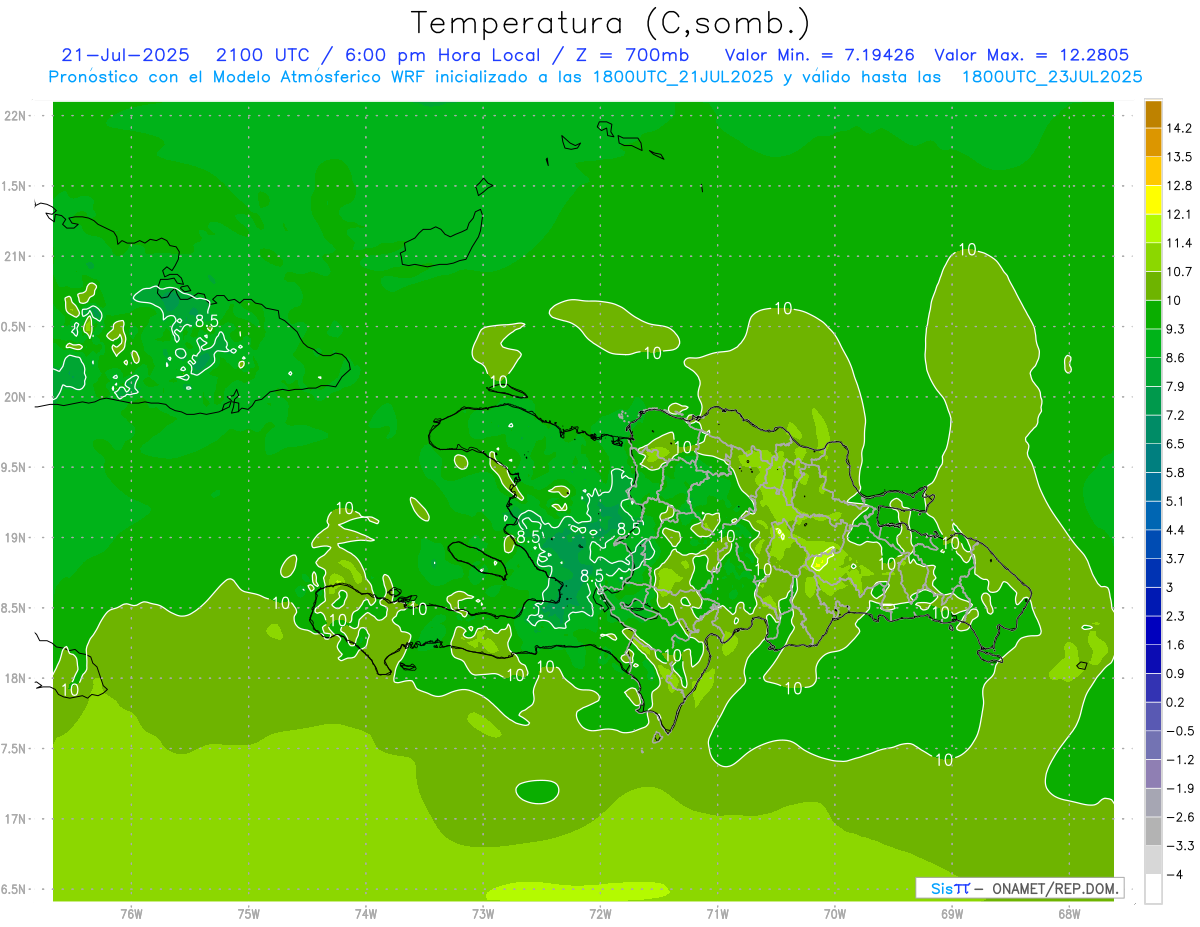Click the '70W' longitude axis label
The width and height of the screenshot is (1200, 927).
tap(835, 913)
